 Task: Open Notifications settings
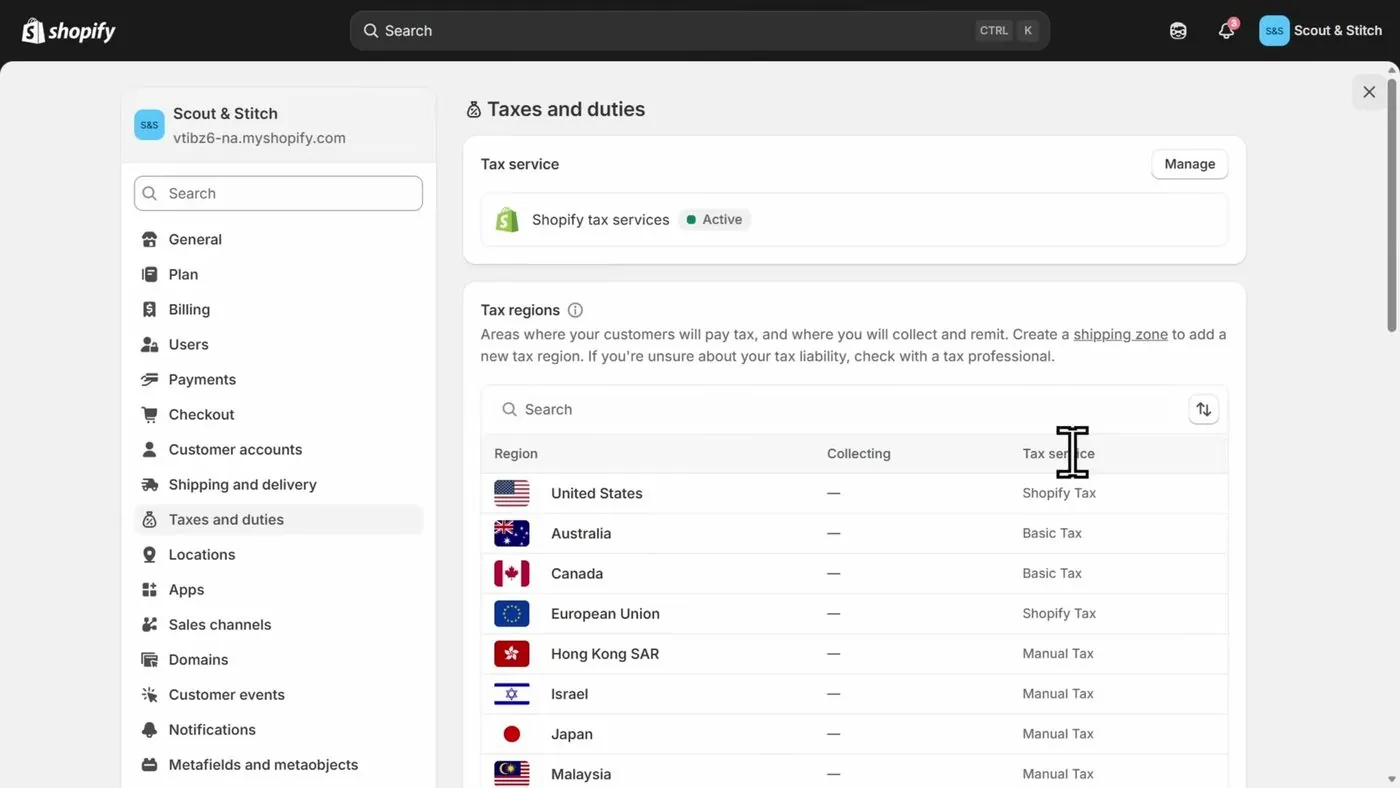point(278,729)
